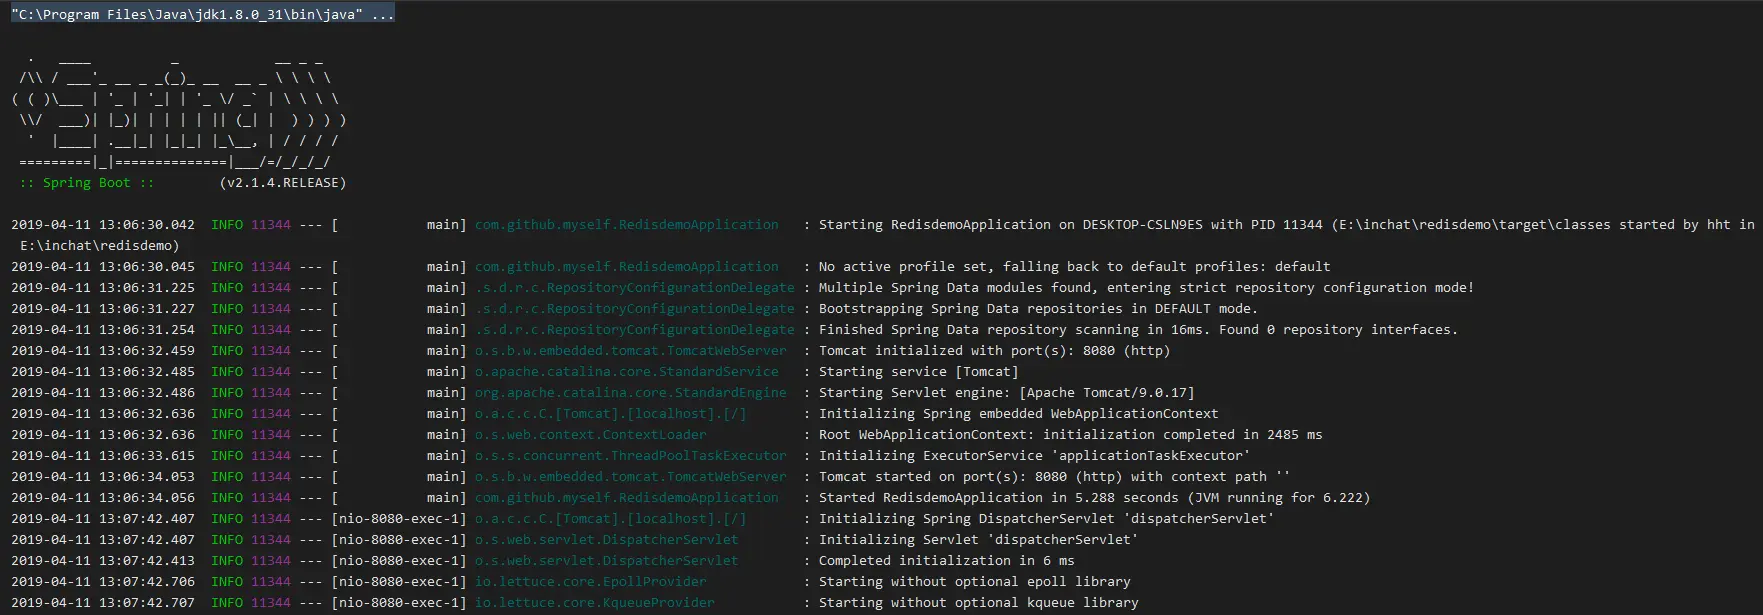Expand the folded java command ellipsis
Screen dimensions: 1763x615
[x=382, y=15]
